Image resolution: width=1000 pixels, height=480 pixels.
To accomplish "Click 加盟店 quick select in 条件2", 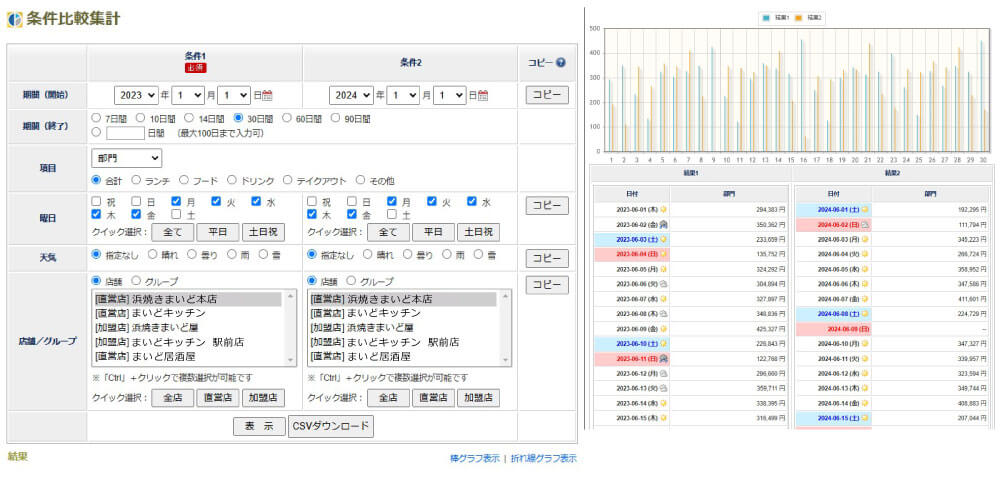I will click(x=478, y=398).
